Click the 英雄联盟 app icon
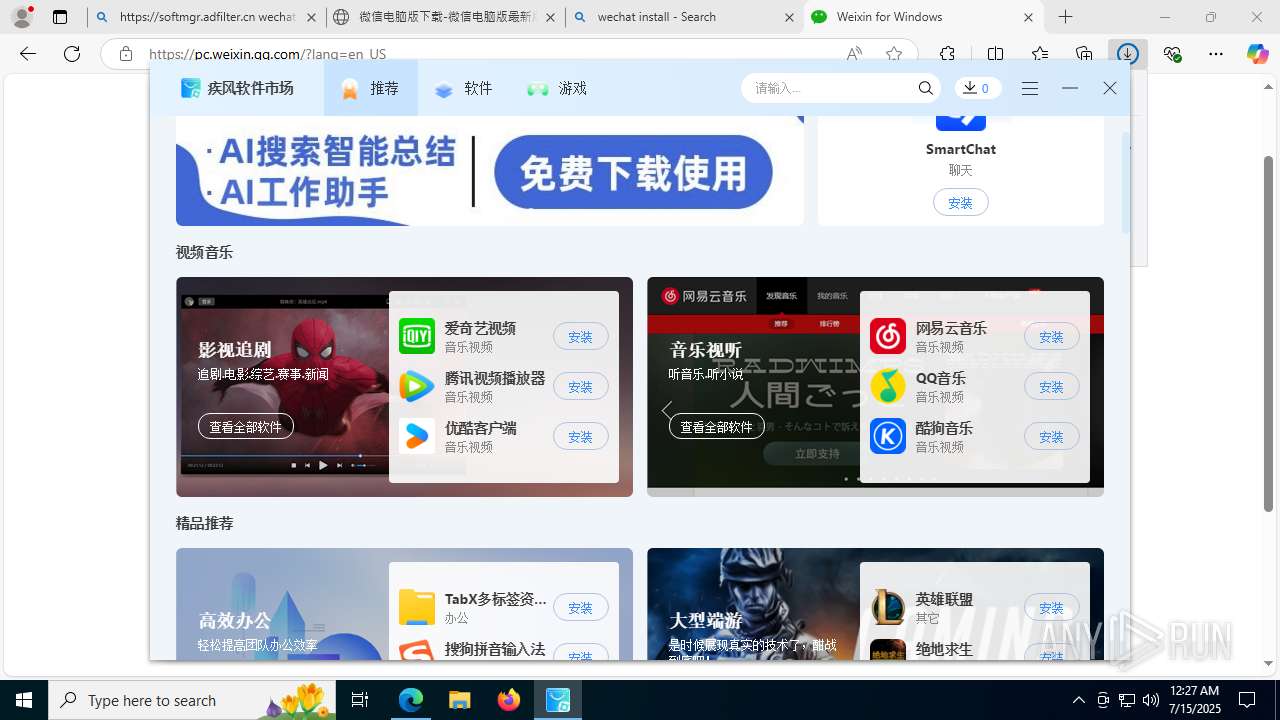The image size is (1280, 720). pyautogui.click(x=888, y=607)
